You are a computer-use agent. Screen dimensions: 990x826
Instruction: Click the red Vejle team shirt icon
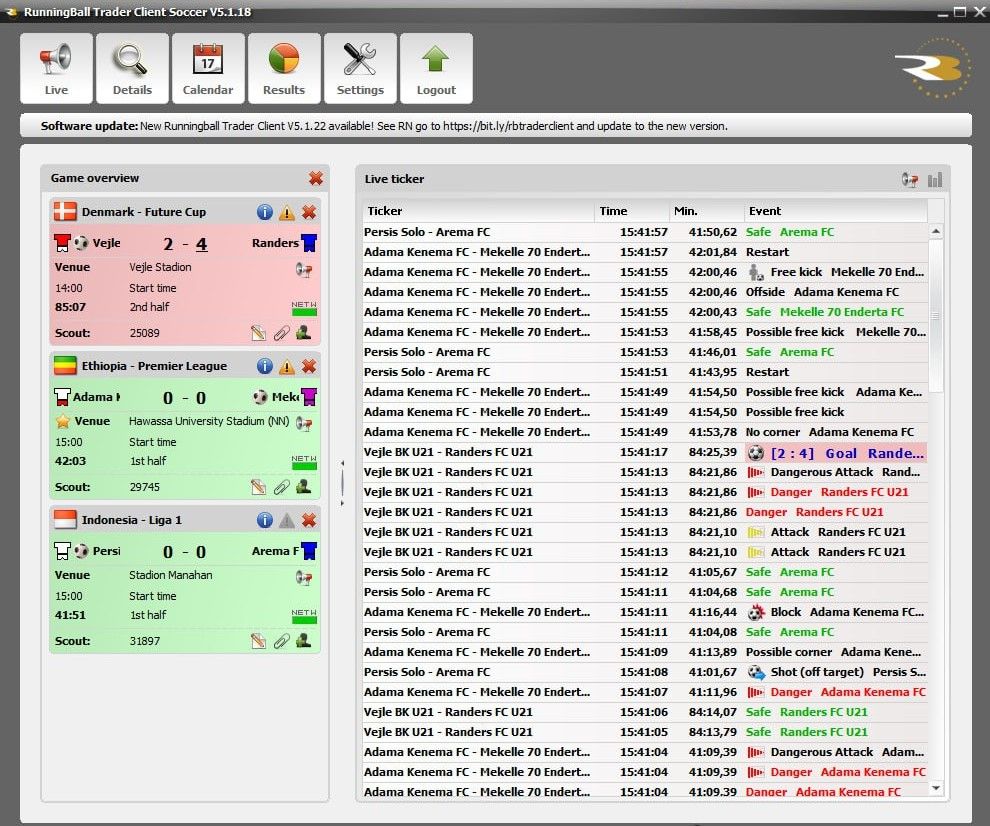coord(62,243)
